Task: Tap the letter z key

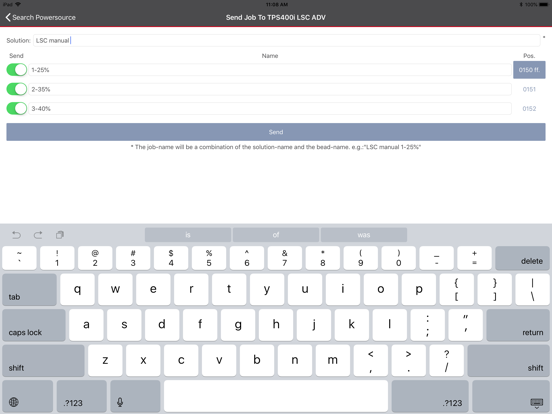Action: 105,361
